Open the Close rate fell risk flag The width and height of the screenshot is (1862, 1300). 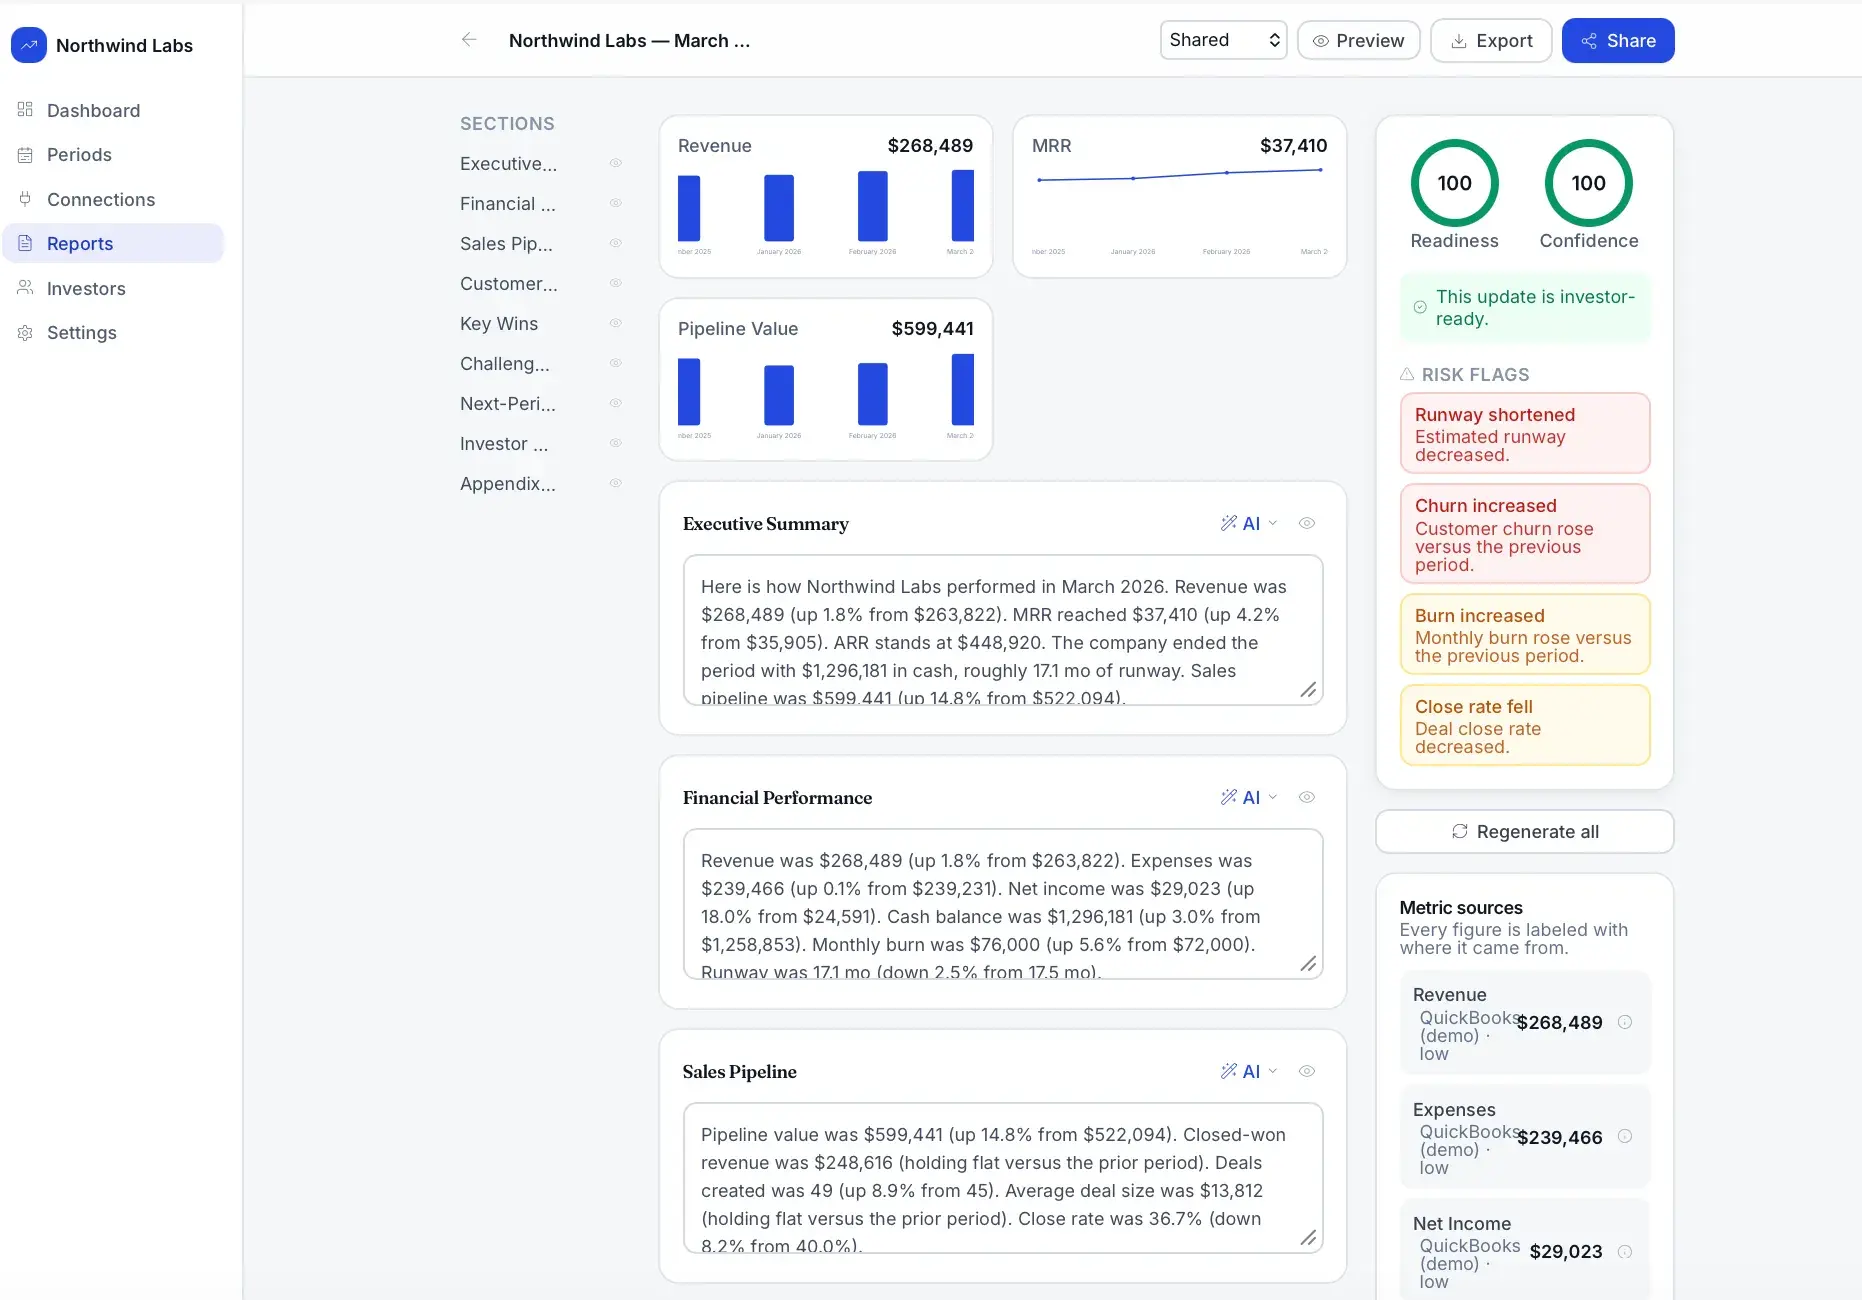click(1525, 725)
